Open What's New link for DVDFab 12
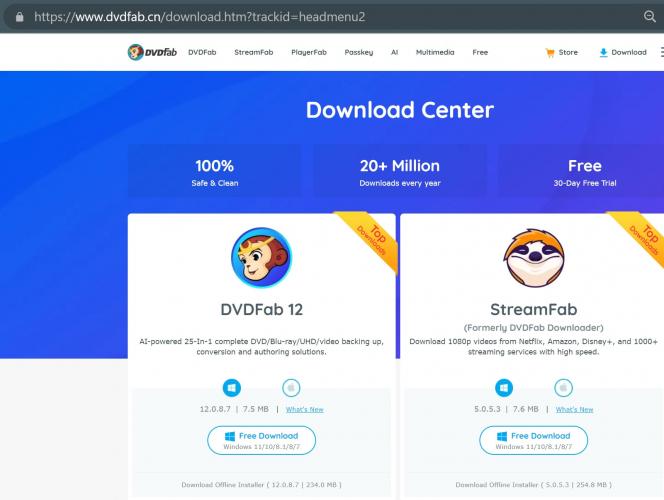This screenshot has width=664, height=500. pyautogui.click(x=304, y=409)
